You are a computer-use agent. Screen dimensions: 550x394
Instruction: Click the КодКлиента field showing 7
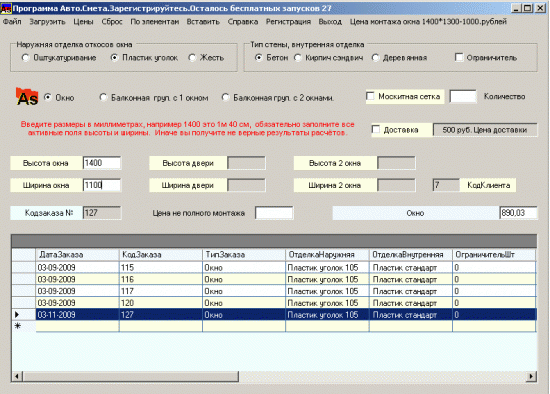coord(446,185)
